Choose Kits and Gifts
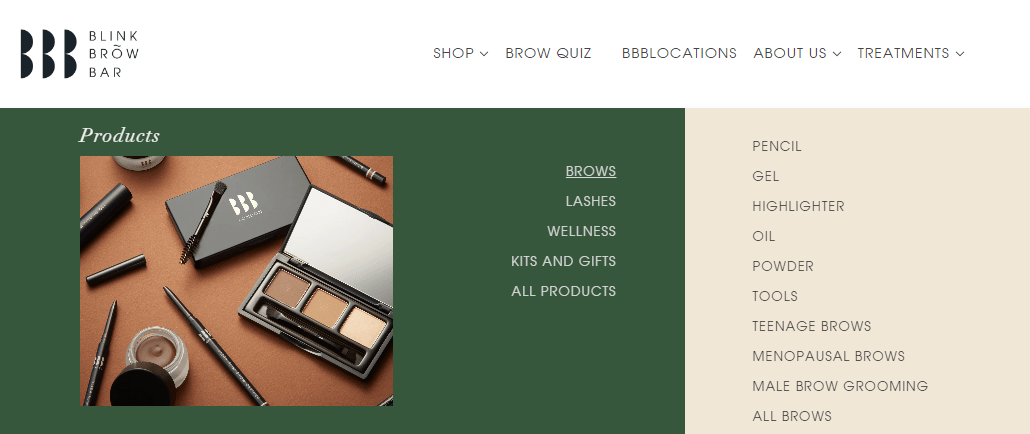The image size is (1030, 434). (564, 261)
